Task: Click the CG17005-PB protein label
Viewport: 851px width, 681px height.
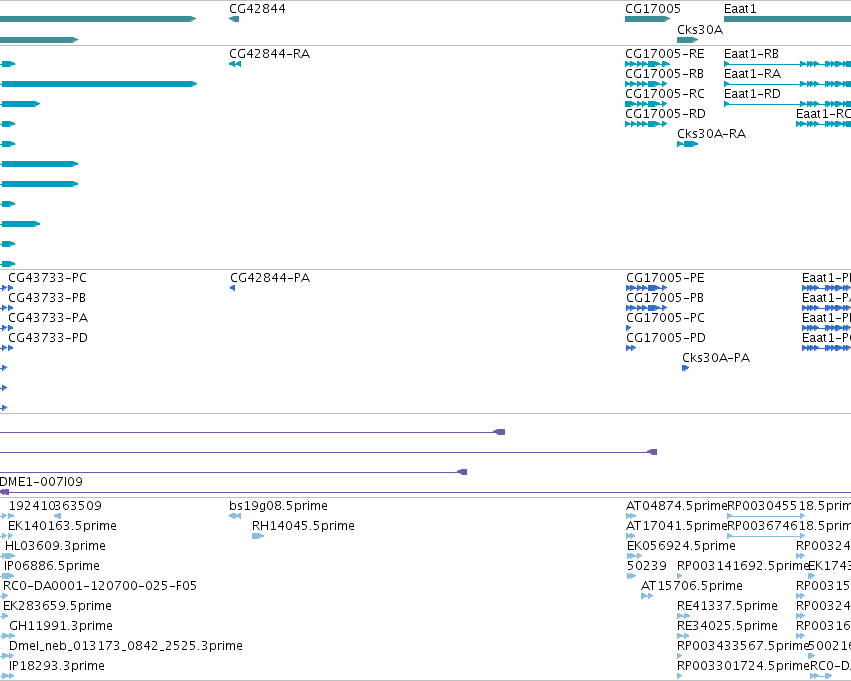Action: click(x=665, y=298)
